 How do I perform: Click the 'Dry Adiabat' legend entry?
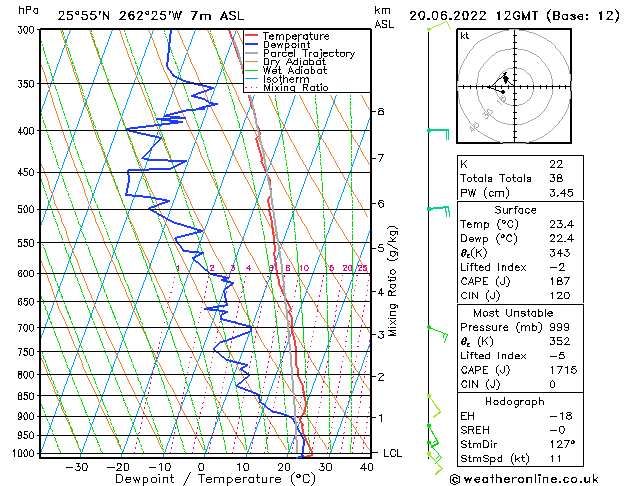click(x=294, y=62)
